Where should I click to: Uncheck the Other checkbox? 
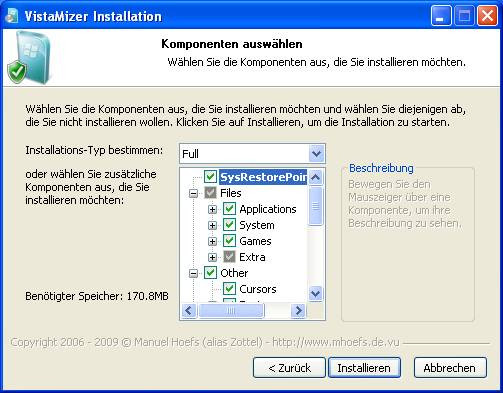[x=210, y=273]
